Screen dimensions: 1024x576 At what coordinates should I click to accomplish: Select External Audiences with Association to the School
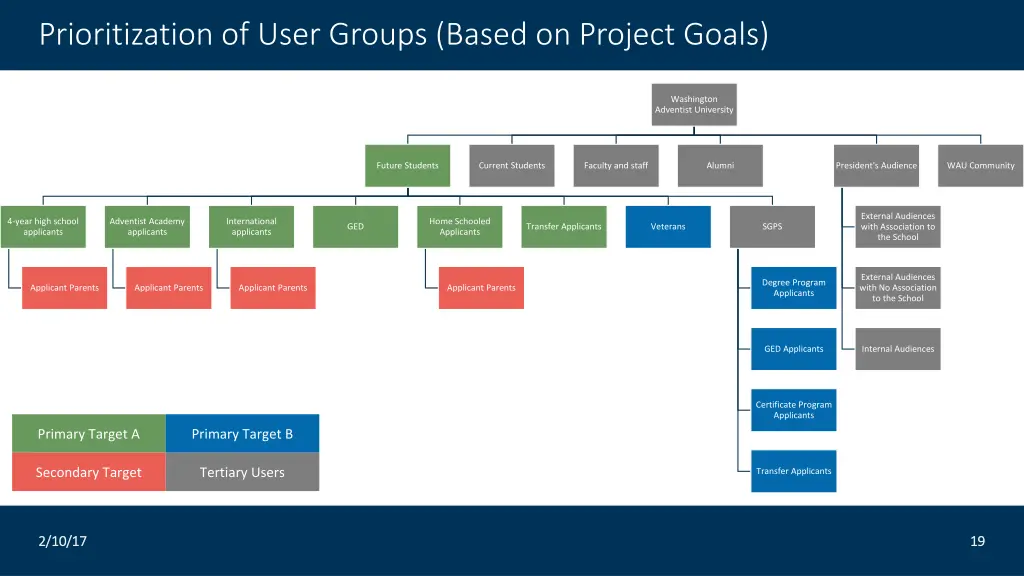click(x=898, y=227)
